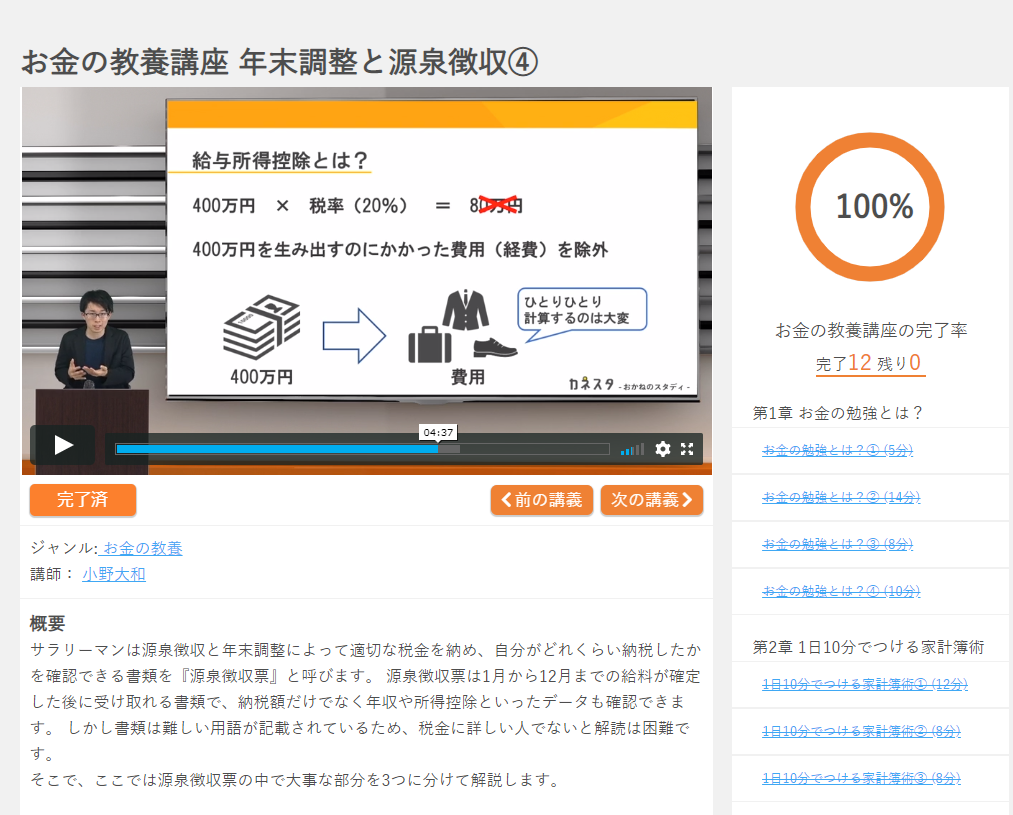Enter fullscreen video mode
This screenshot has height=815, width=1013.
(x=687, y=449)
